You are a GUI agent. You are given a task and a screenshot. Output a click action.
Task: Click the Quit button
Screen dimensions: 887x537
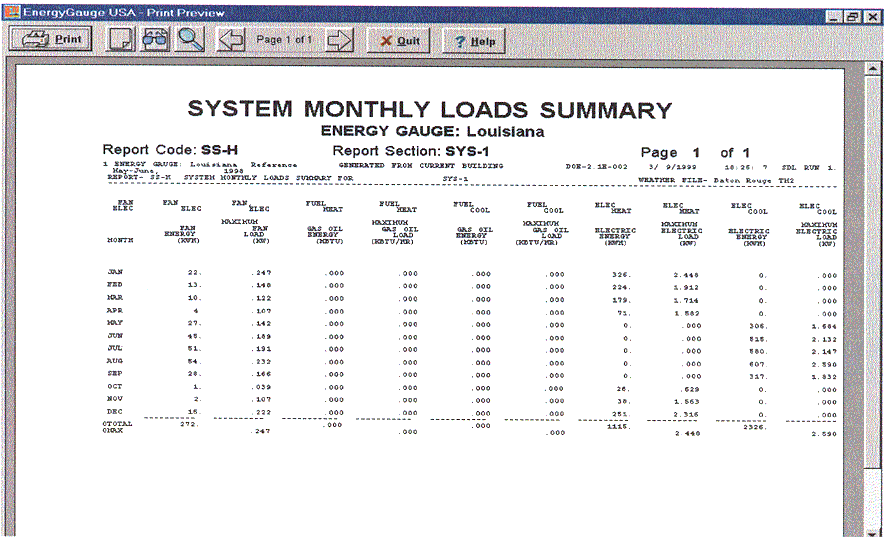[398, 41]
